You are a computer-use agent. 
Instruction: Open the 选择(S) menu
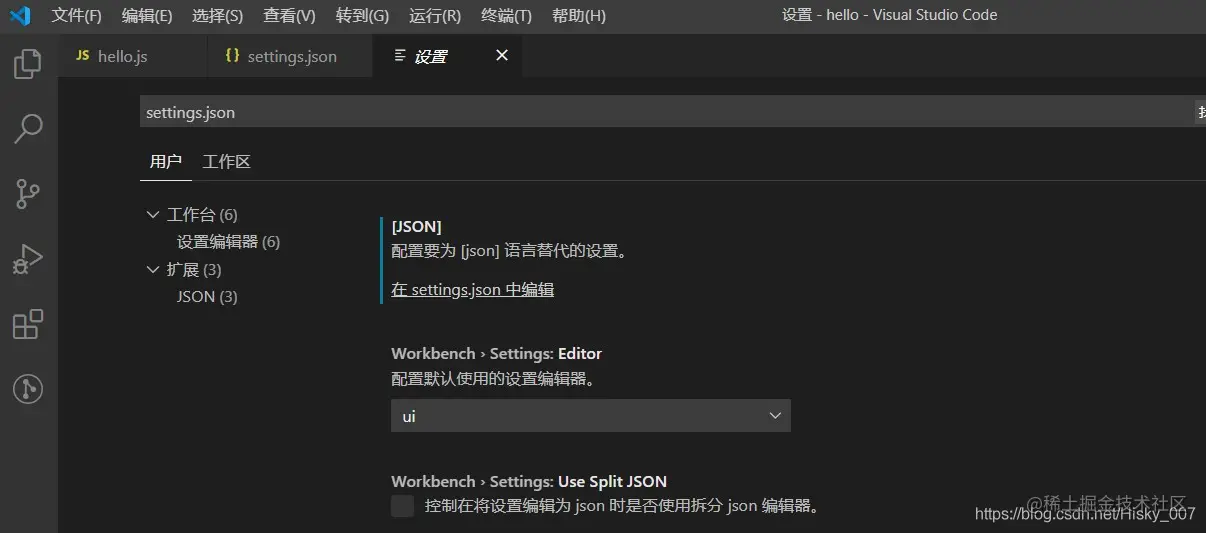pyautogui.click(x=218, y=16)
